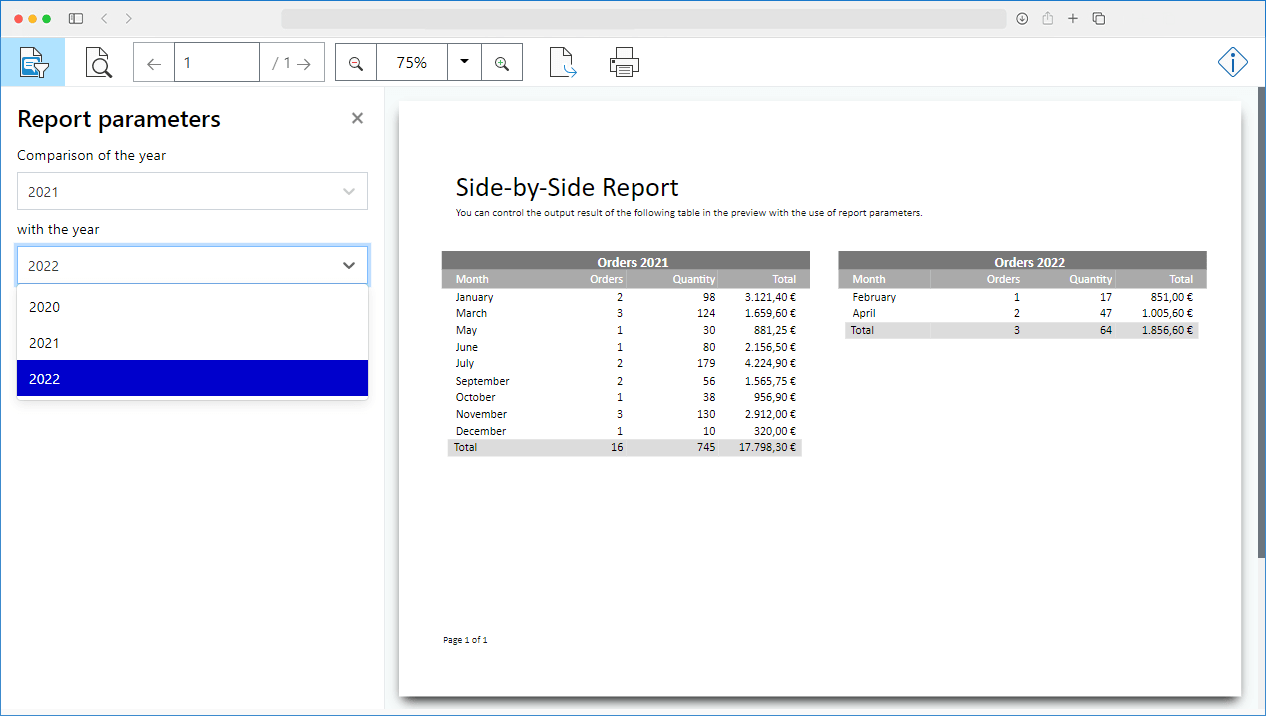1266x716 pixels.
Task: Click the page number input field
Action: click(217, 61)
